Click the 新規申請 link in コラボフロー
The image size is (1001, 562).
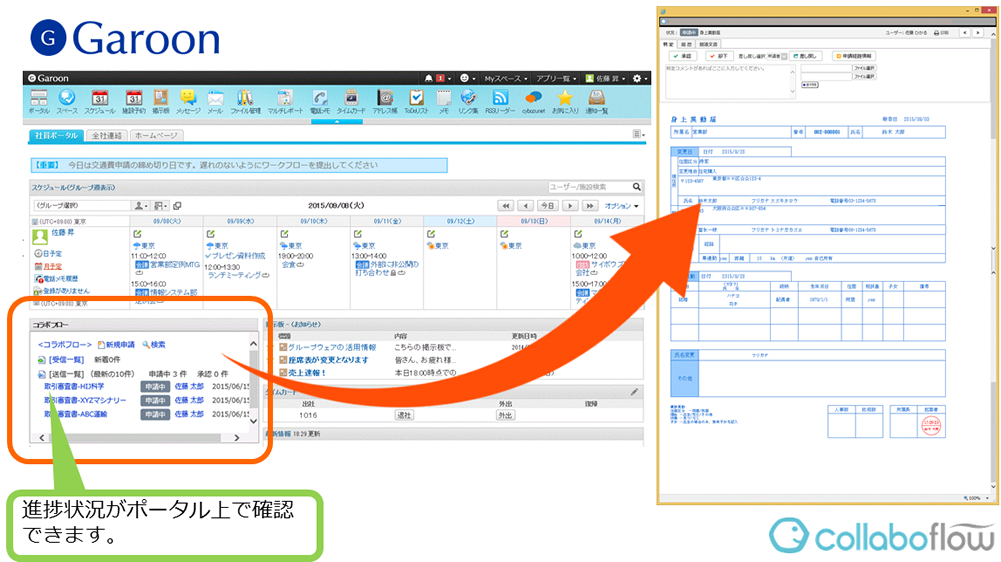(116, 345)
